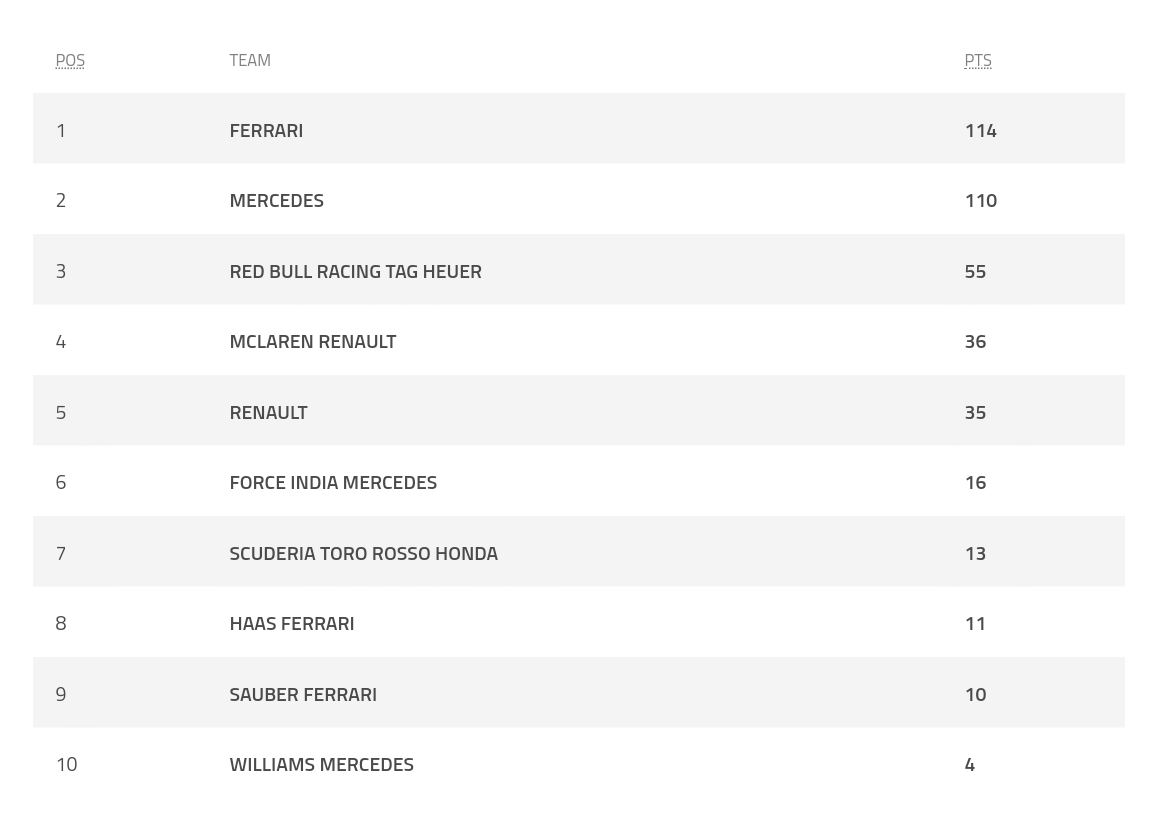Select Williams' 4 points value
This screenshot has width=1161, height=833.
[970, 764]
